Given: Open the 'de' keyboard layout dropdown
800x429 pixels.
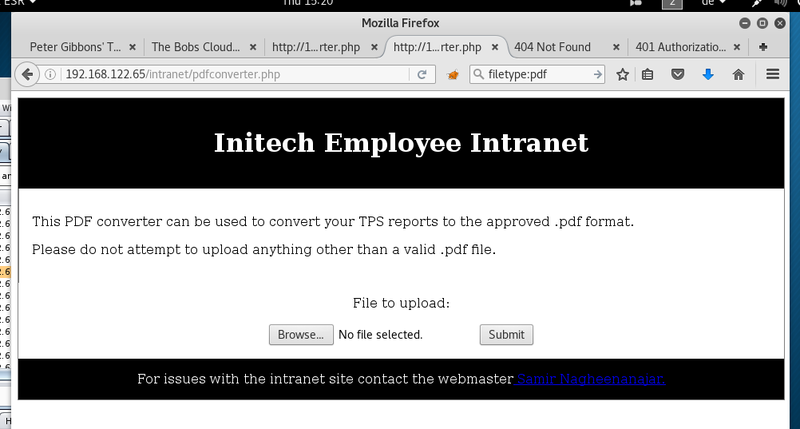Looking at the screenshot, I should pyautogui.click(x=710, y=5).
